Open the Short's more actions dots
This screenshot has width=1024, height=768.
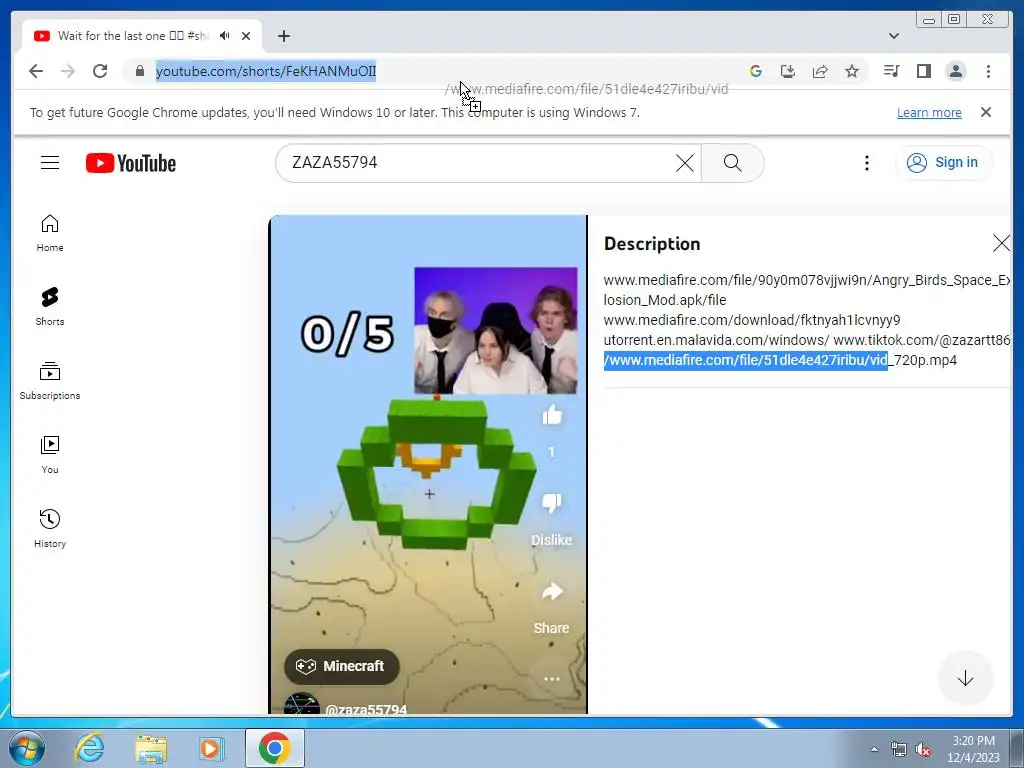pos(552,679)
